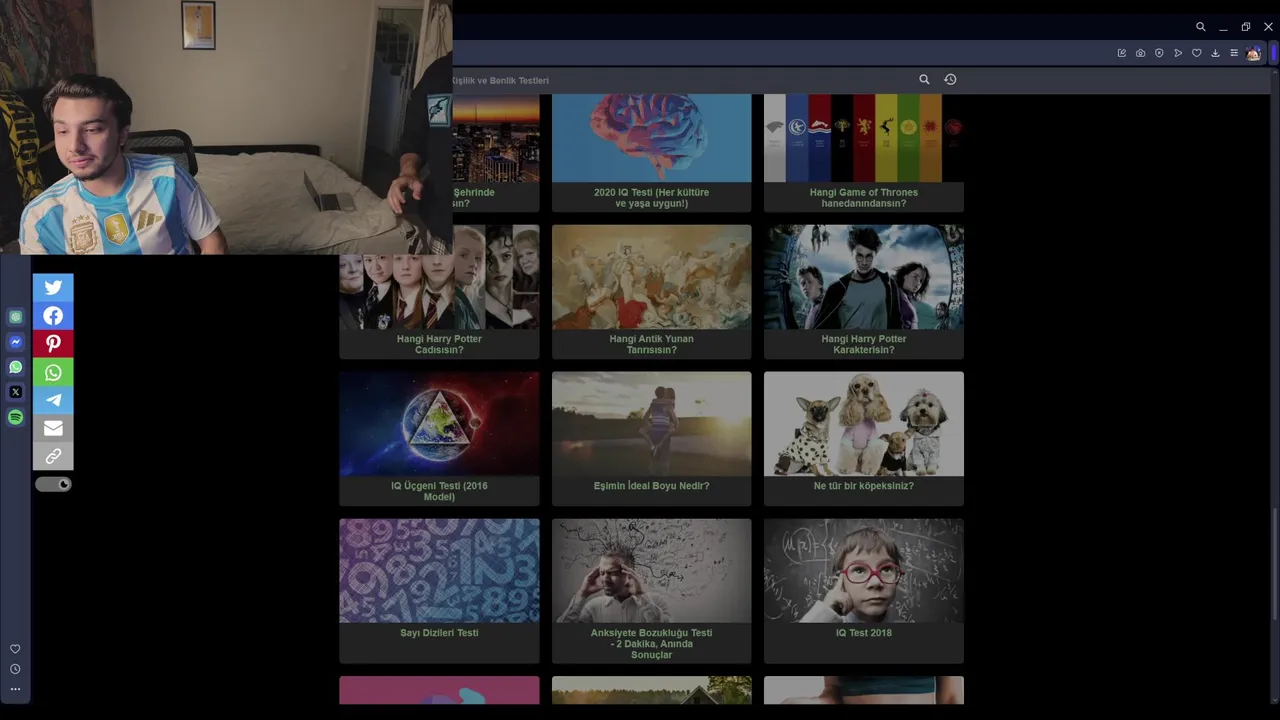Viewport: 1280px width, 720px height.
Task: Click the purple numbers thumbnail
Action: click(439, 571)
